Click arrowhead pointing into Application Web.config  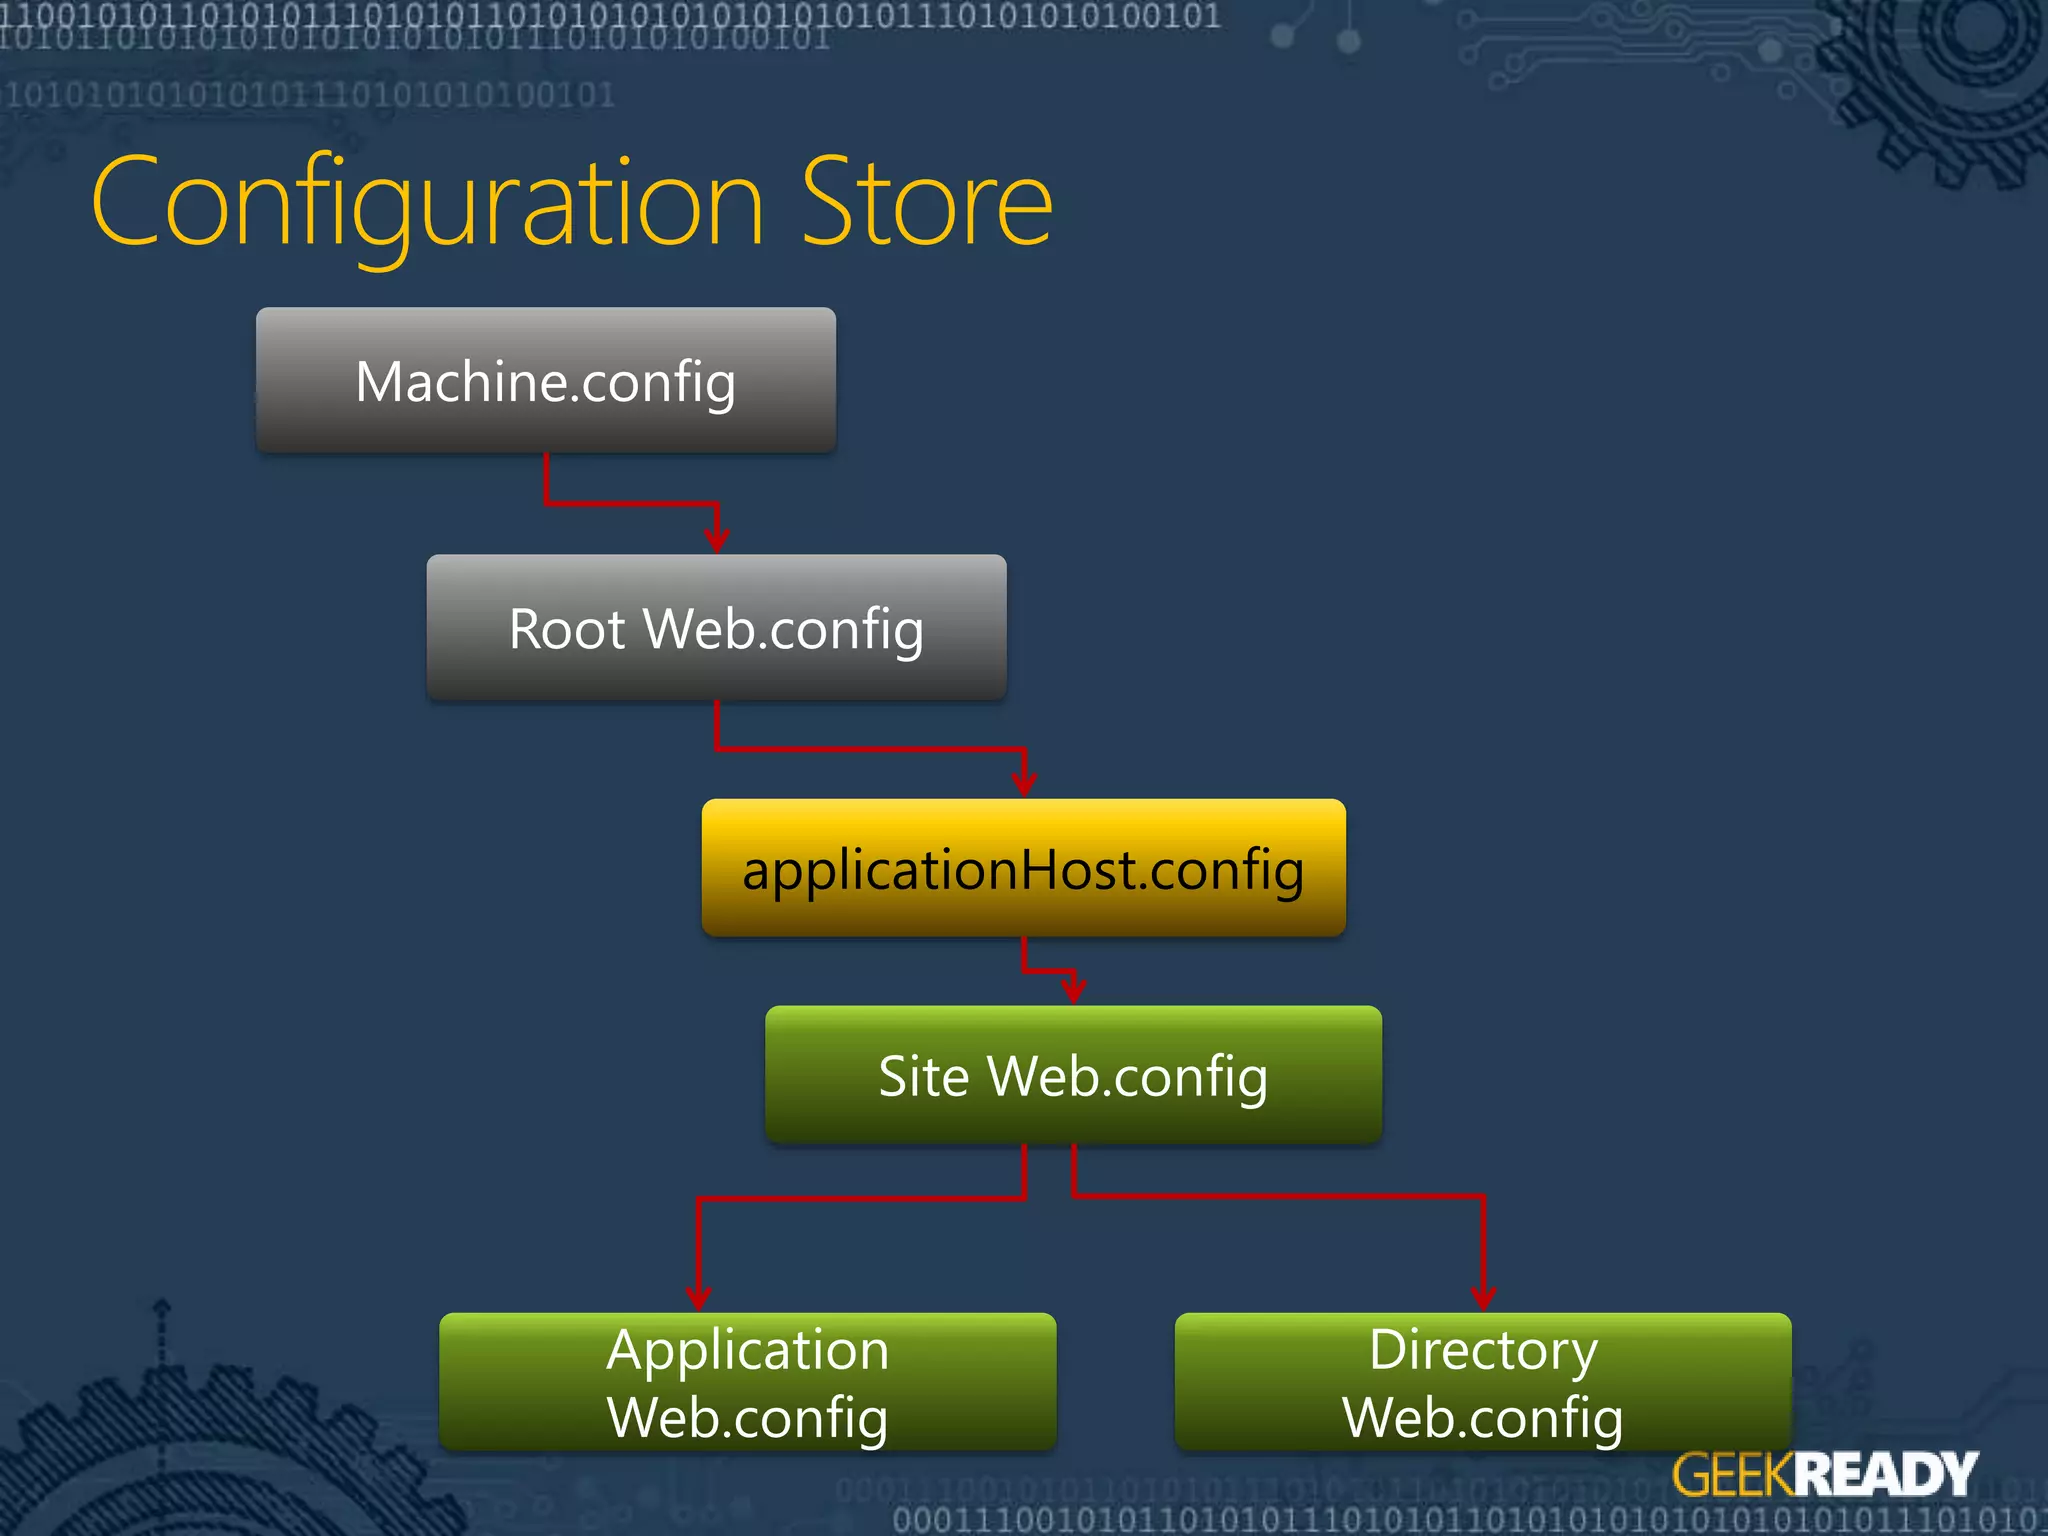698,1298
